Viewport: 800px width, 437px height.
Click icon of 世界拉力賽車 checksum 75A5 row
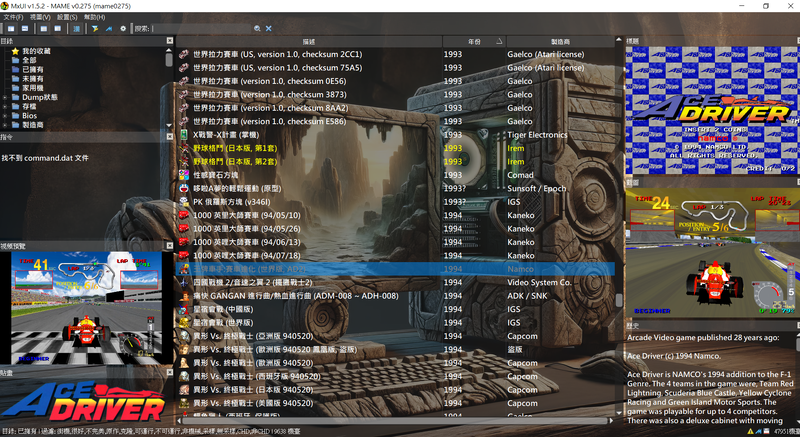(184, 67)
